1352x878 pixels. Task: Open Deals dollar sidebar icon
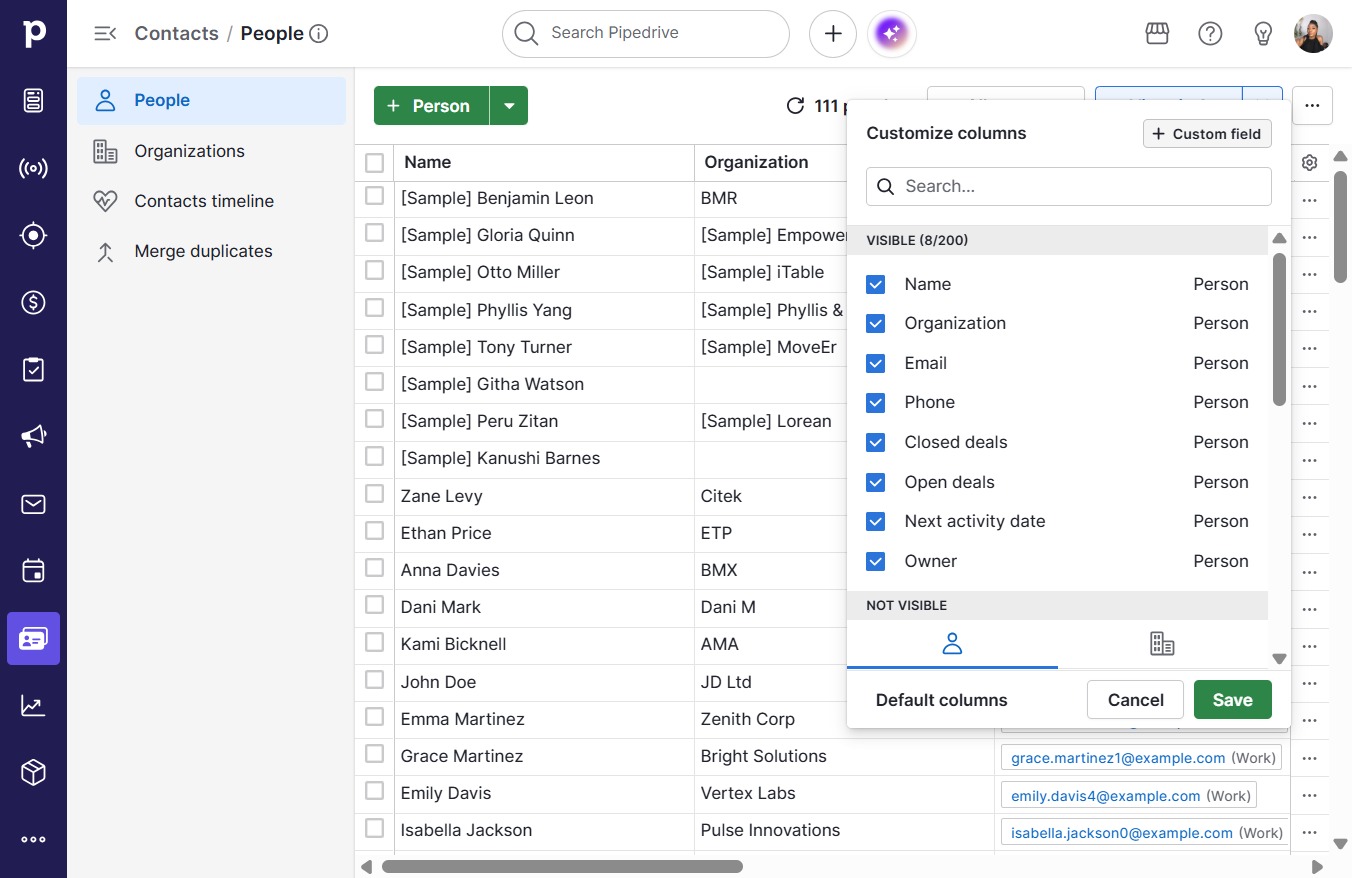tap(33, 302)
